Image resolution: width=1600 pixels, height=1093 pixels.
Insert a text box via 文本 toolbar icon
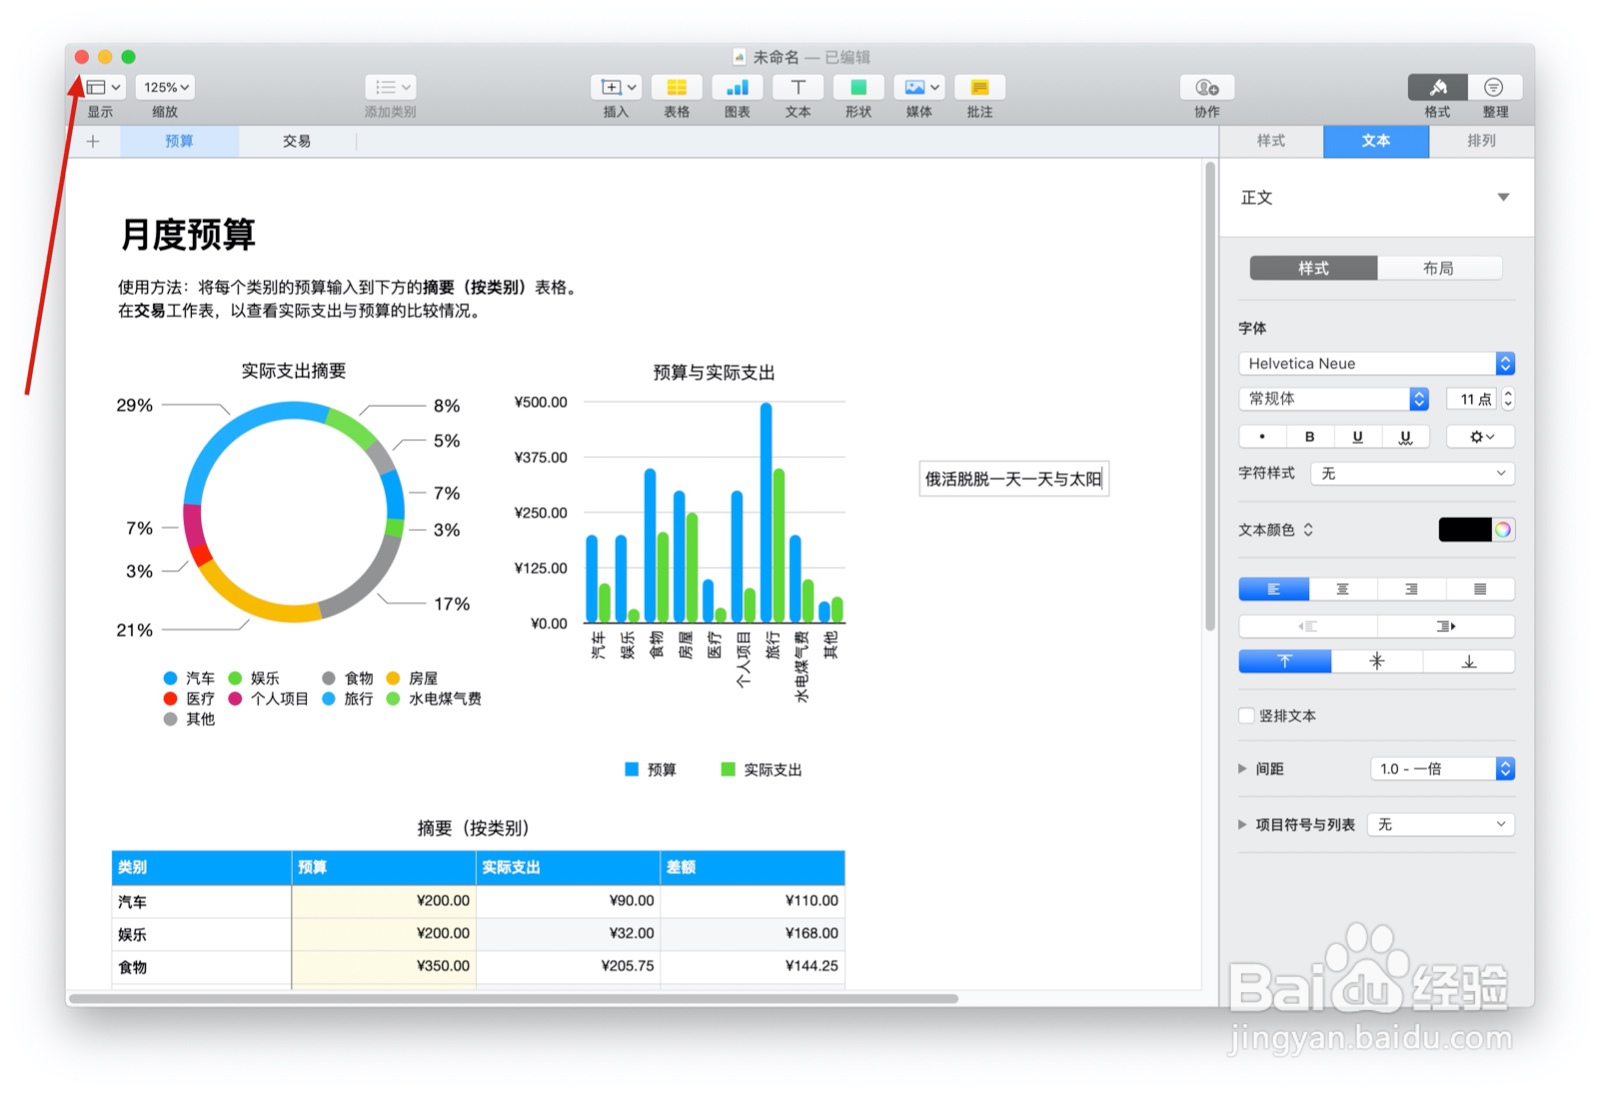(x=797, y=88)
